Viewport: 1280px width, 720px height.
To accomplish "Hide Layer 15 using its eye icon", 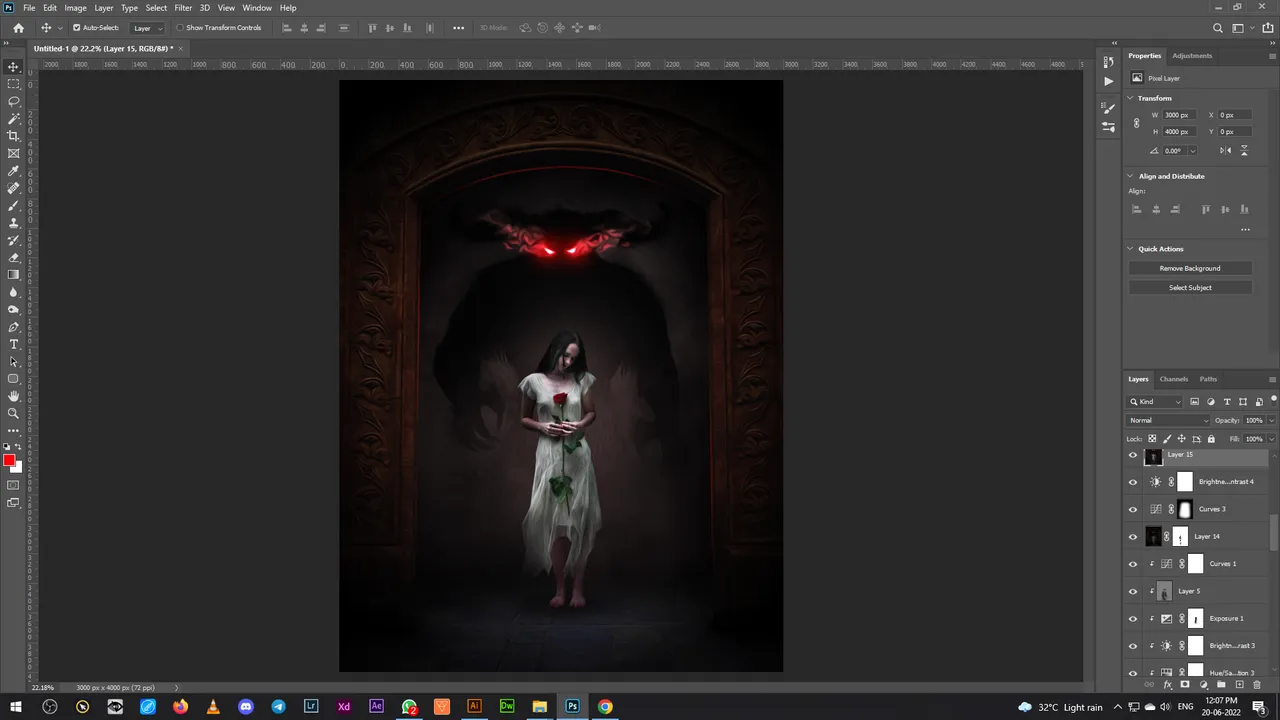I will [1133, 455].
